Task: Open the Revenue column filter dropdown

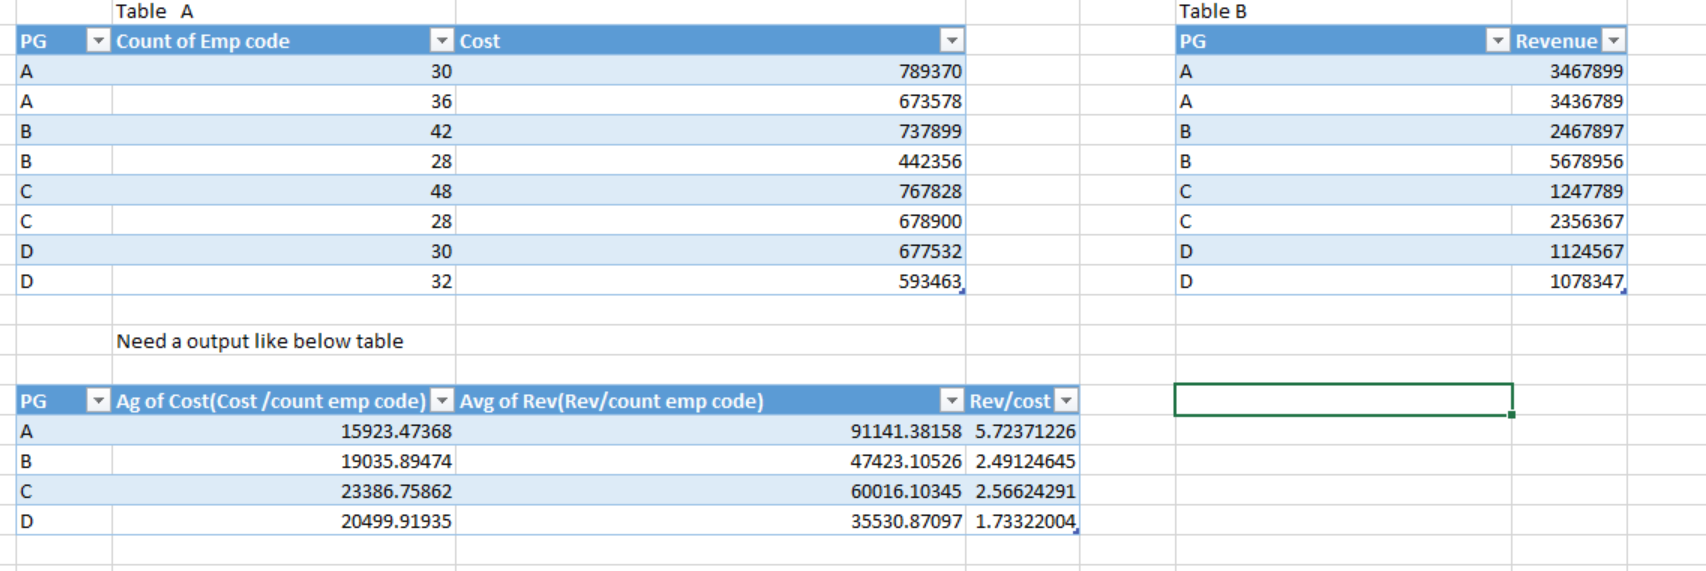Action: (x=1614, y=41)
